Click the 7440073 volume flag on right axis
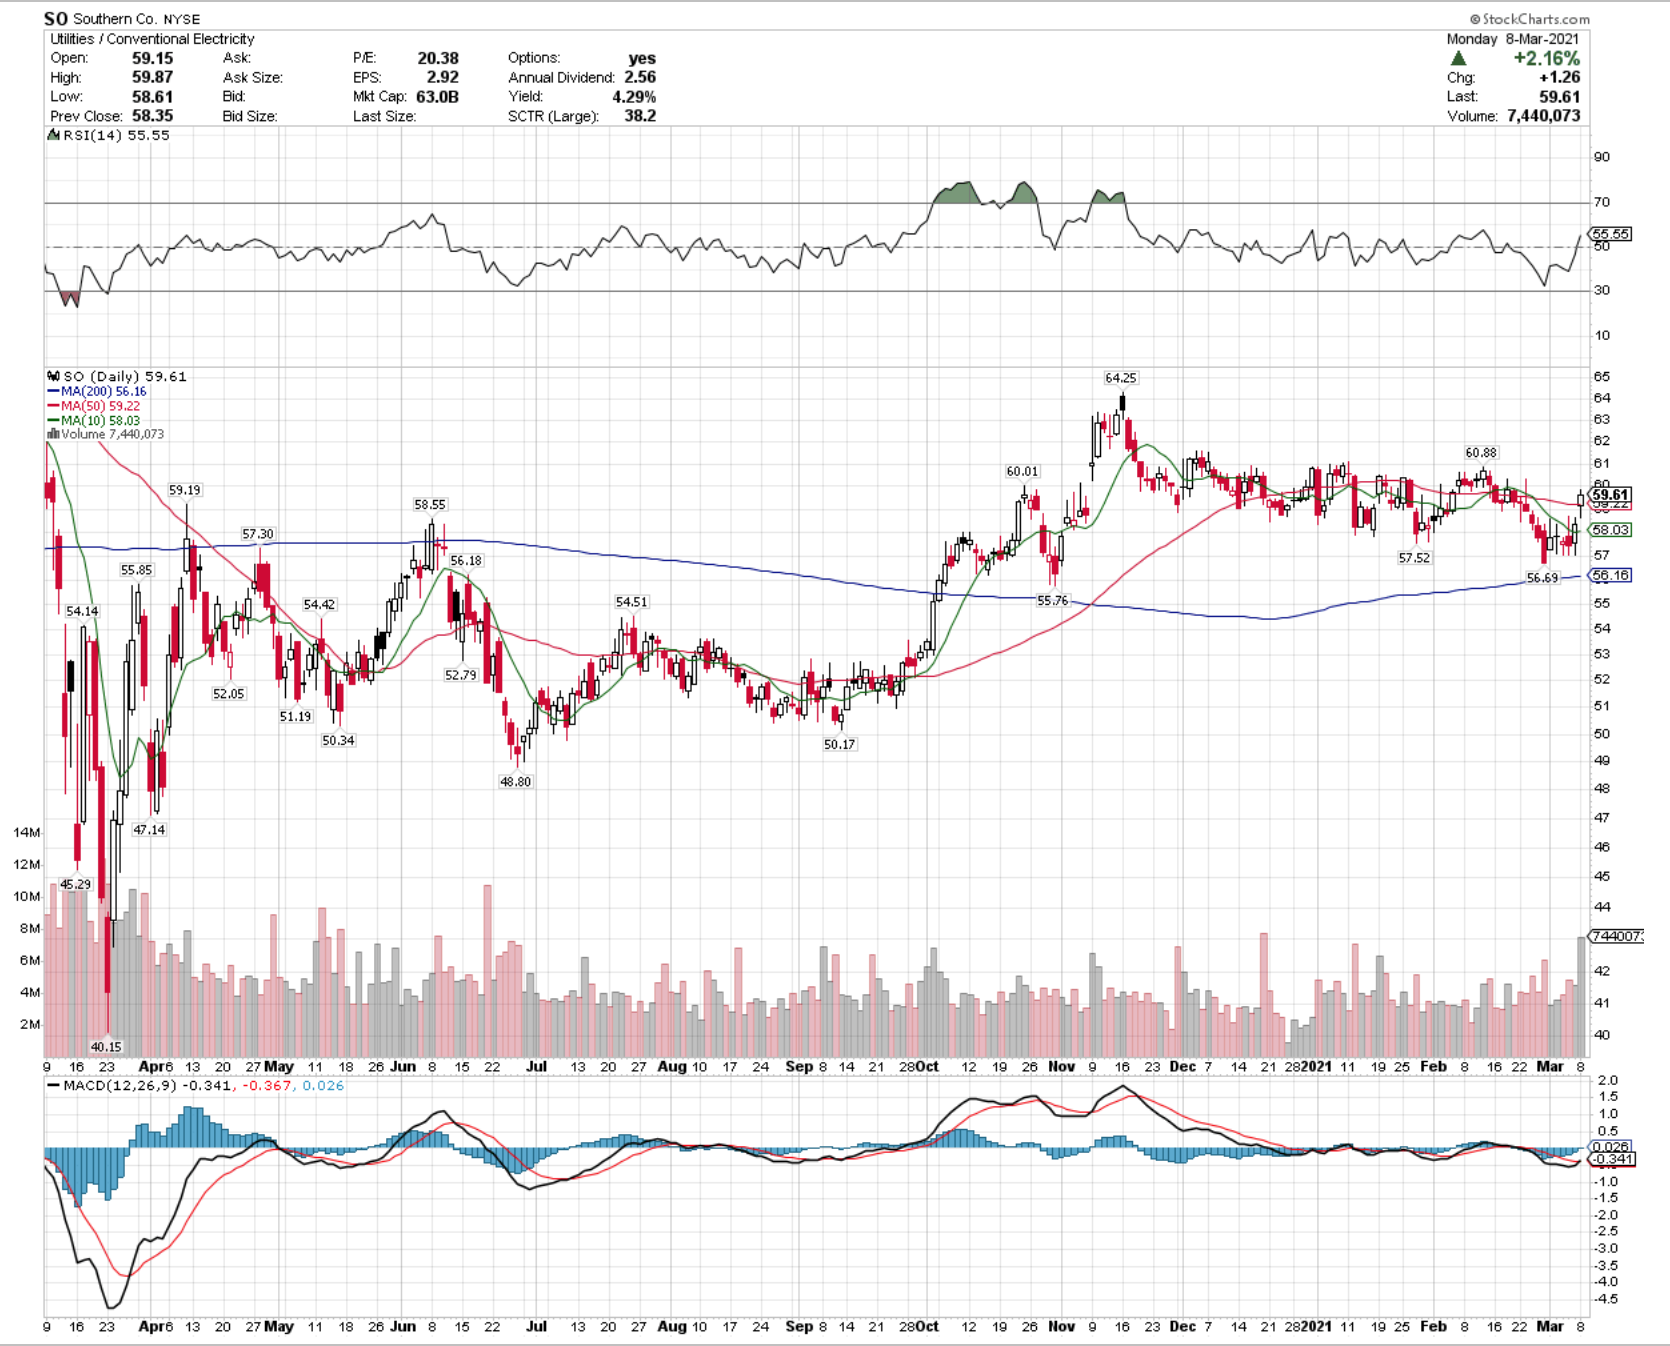The image size is (1670, 1346). click(1616, 936)
